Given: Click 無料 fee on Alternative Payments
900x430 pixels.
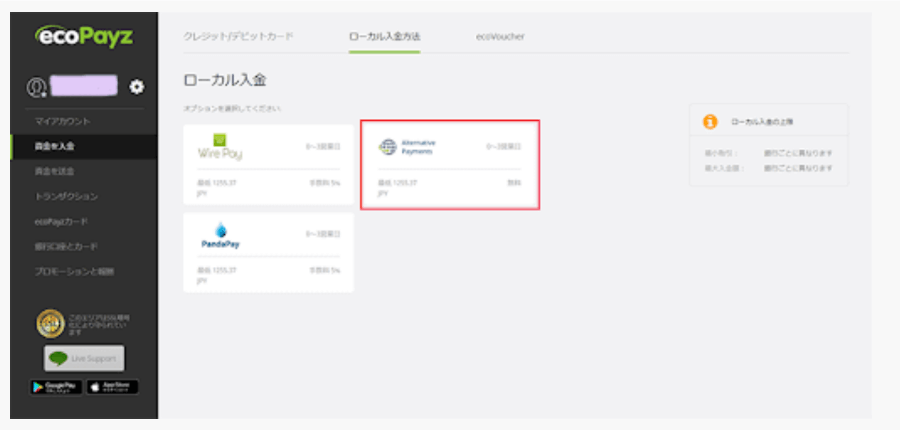Looking at the screenshot, I should (514, 183).
